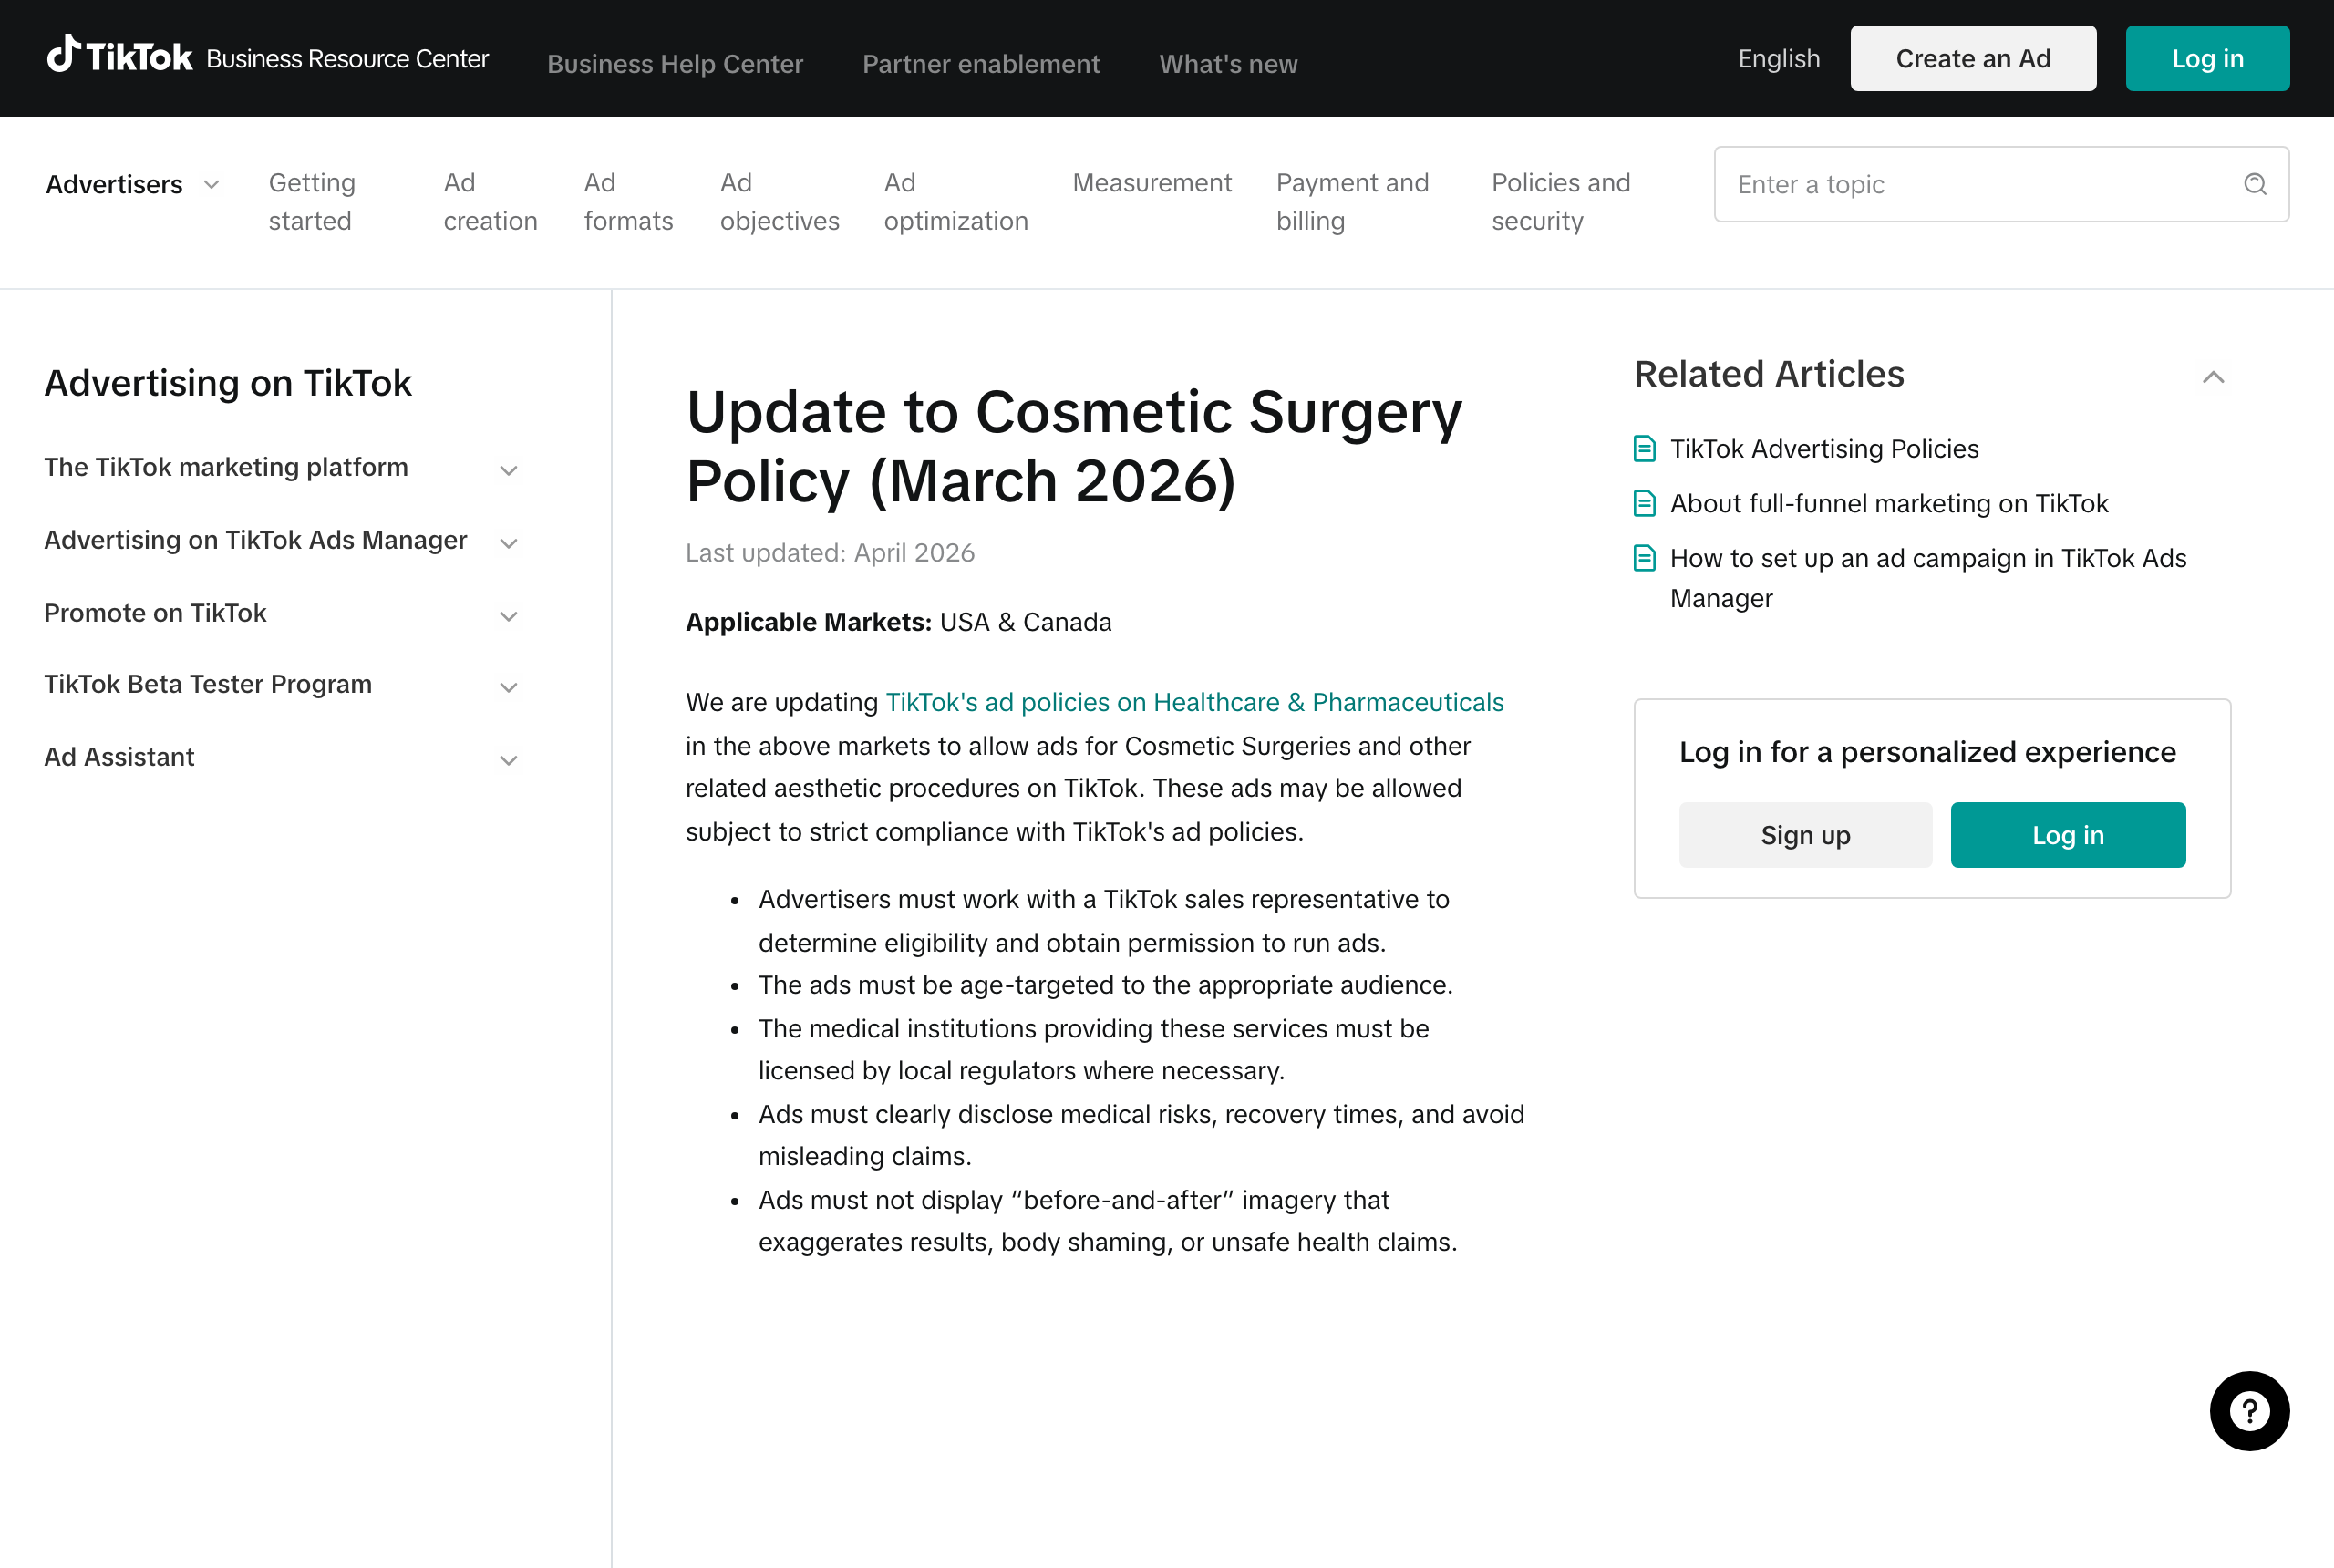Click the search magnifier icon

click(2255, 184)
